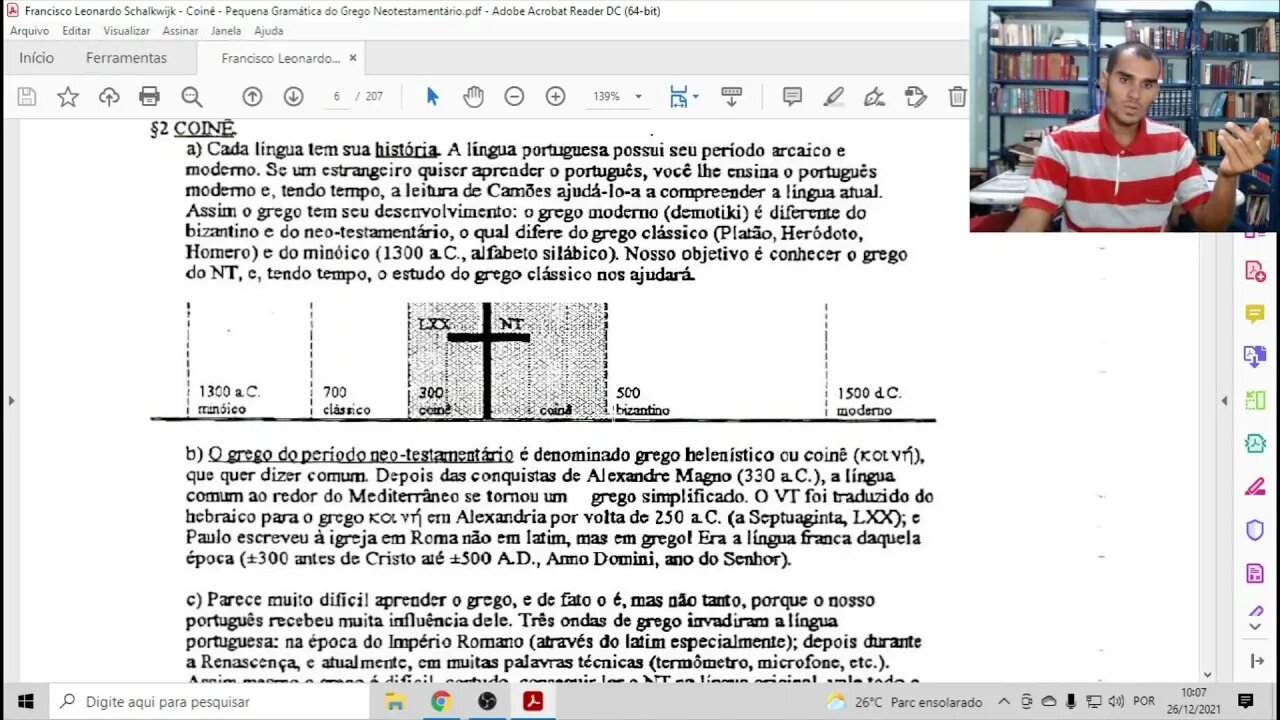Collapse the right tools pane with arrow-bar icon
Screen dimensions: 1280x720
coord(1256,661)
